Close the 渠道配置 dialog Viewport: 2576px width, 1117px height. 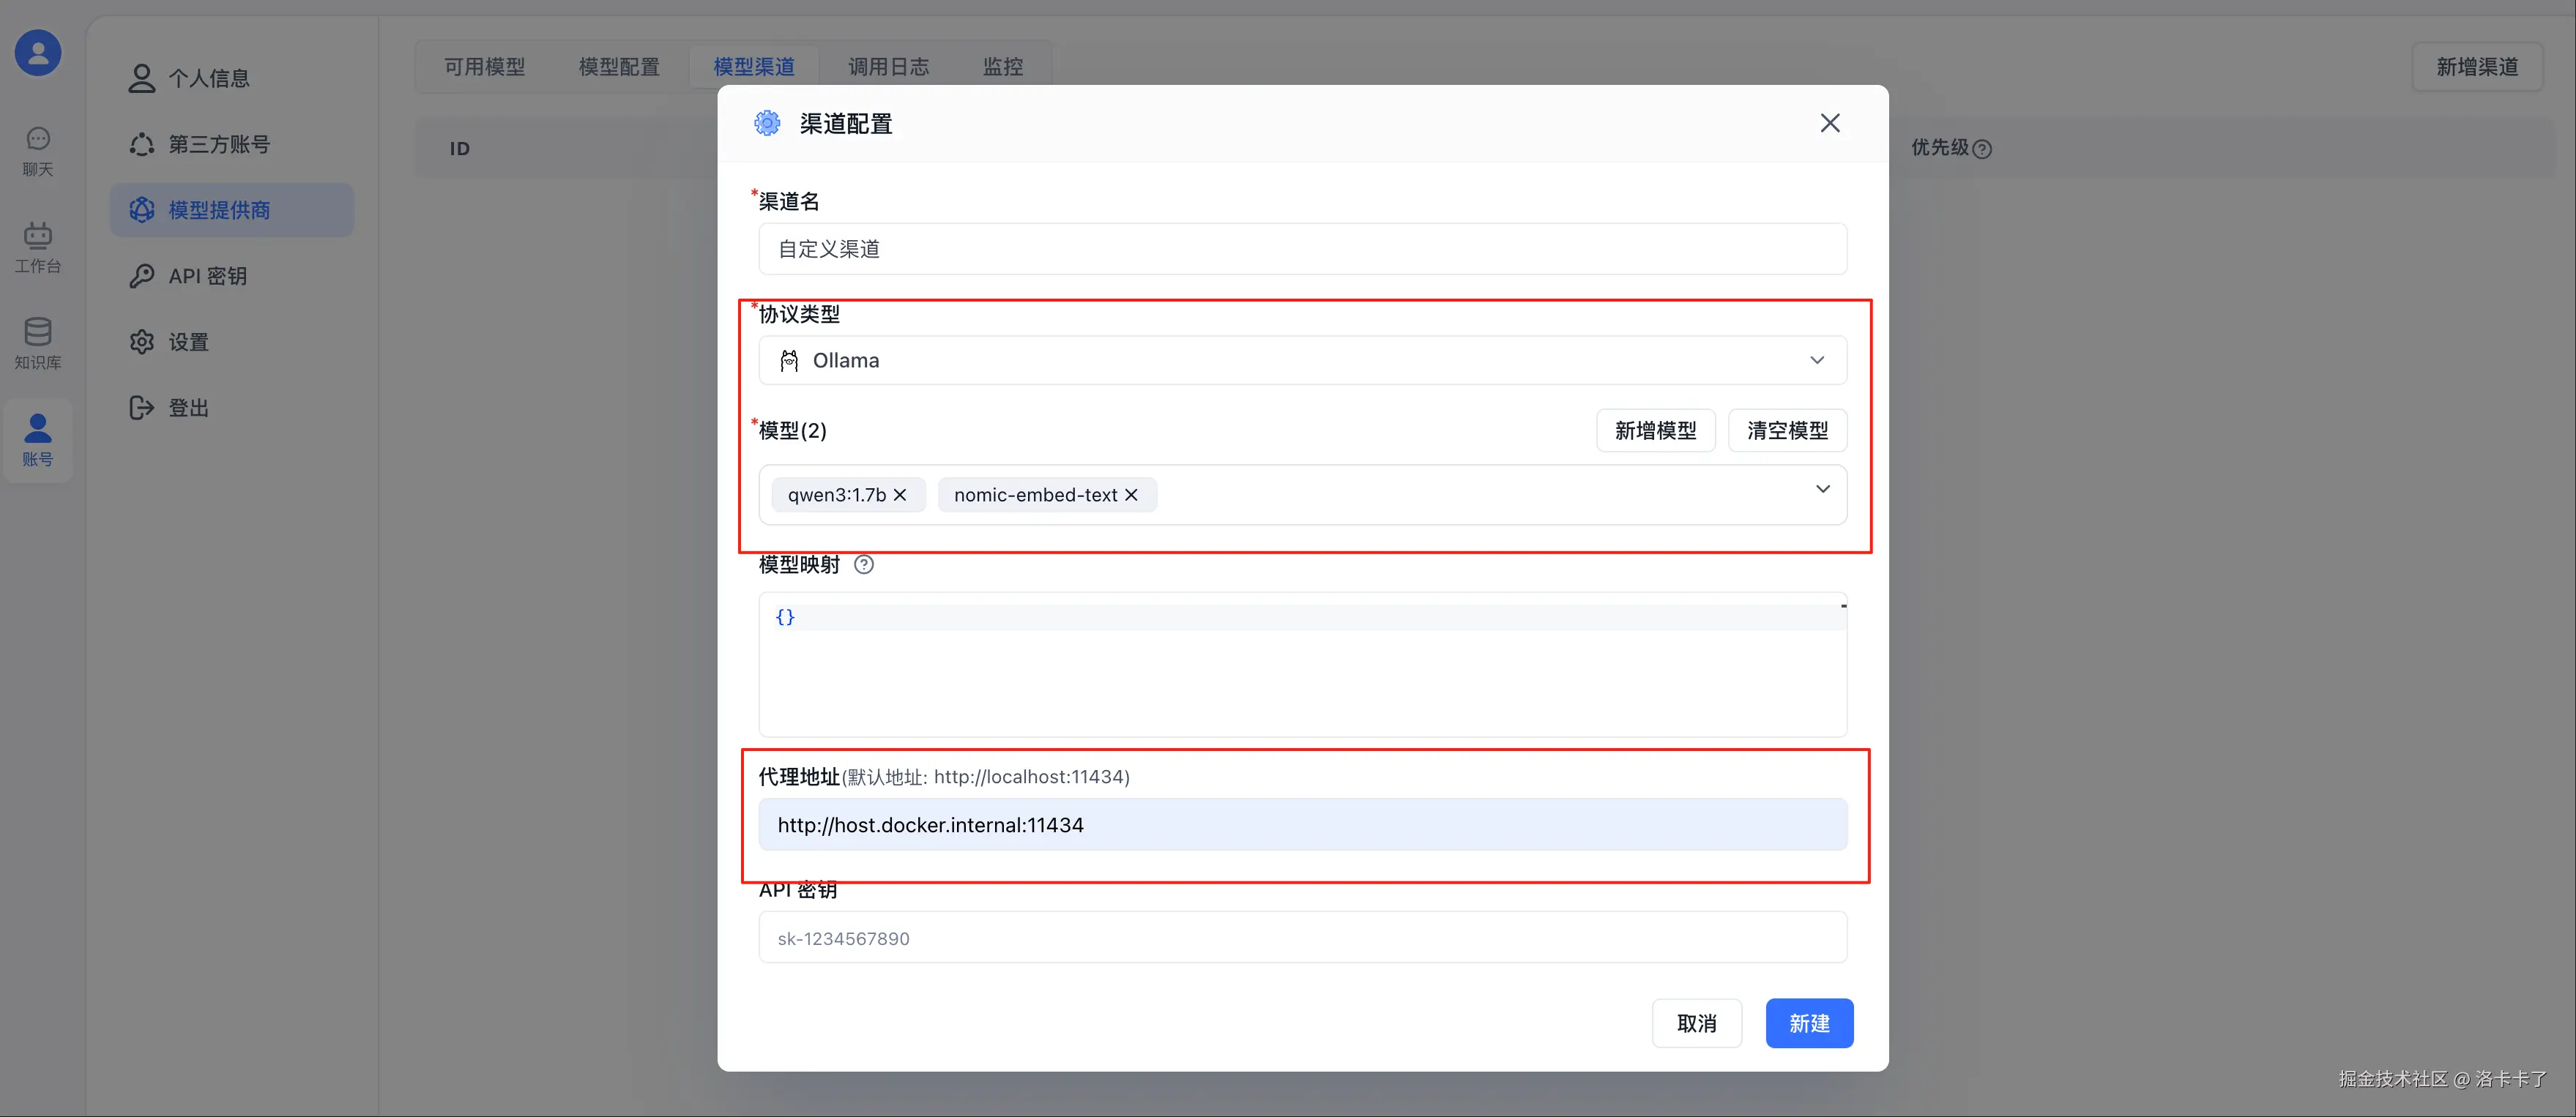click(1829, 123)
